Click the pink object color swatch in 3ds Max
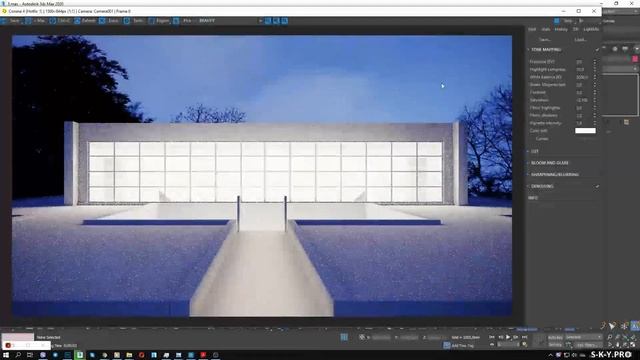Screen dimensions: 640x360 [635, 59]
